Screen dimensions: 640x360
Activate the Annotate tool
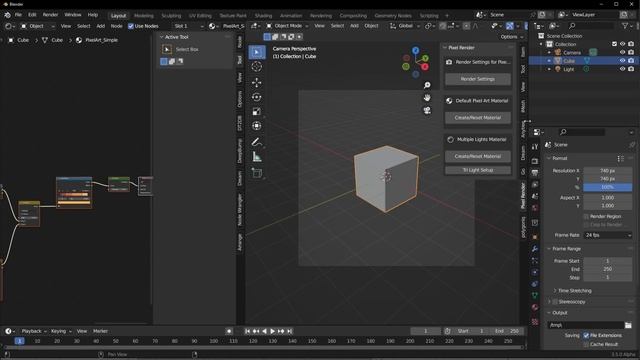pyautogui.click(x=257, y=142)
